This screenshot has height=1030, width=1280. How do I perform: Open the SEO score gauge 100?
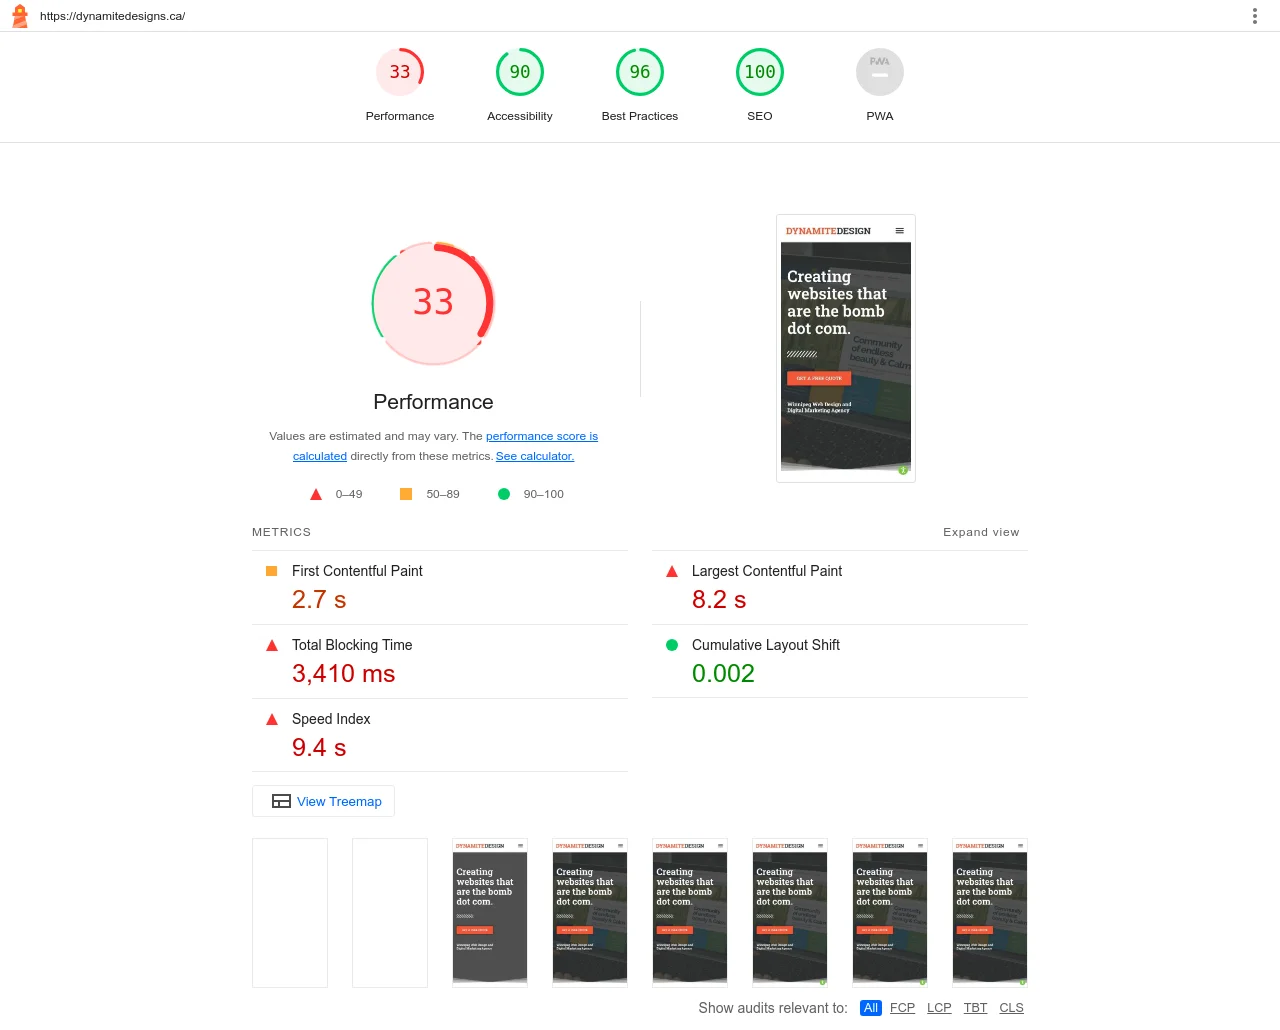click(x=760, y=73)
